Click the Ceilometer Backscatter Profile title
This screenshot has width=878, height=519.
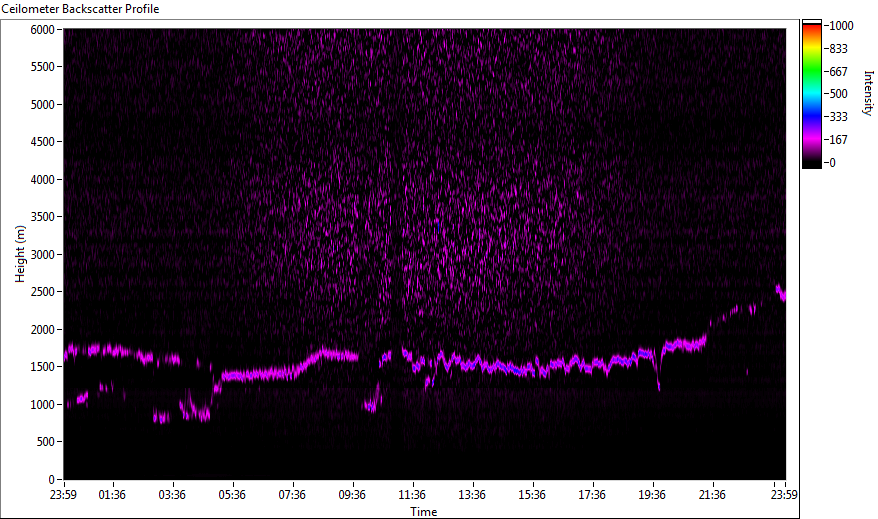click(x=80, y=9)
